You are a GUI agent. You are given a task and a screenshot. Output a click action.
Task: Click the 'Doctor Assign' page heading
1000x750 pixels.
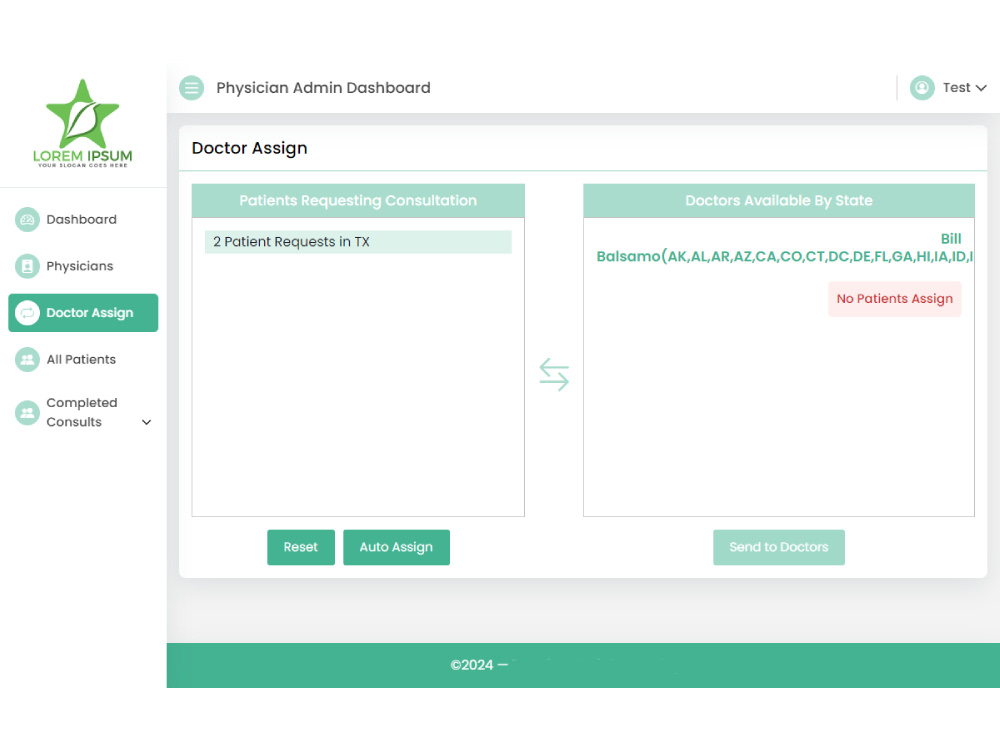249,148
